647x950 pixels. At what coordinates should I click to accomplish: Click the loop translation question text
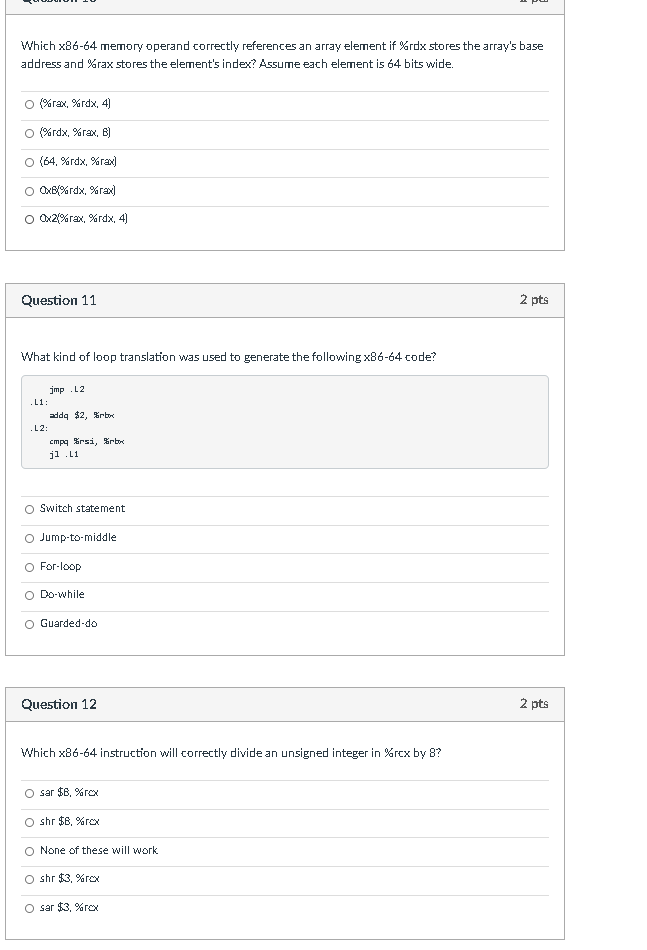228,357
